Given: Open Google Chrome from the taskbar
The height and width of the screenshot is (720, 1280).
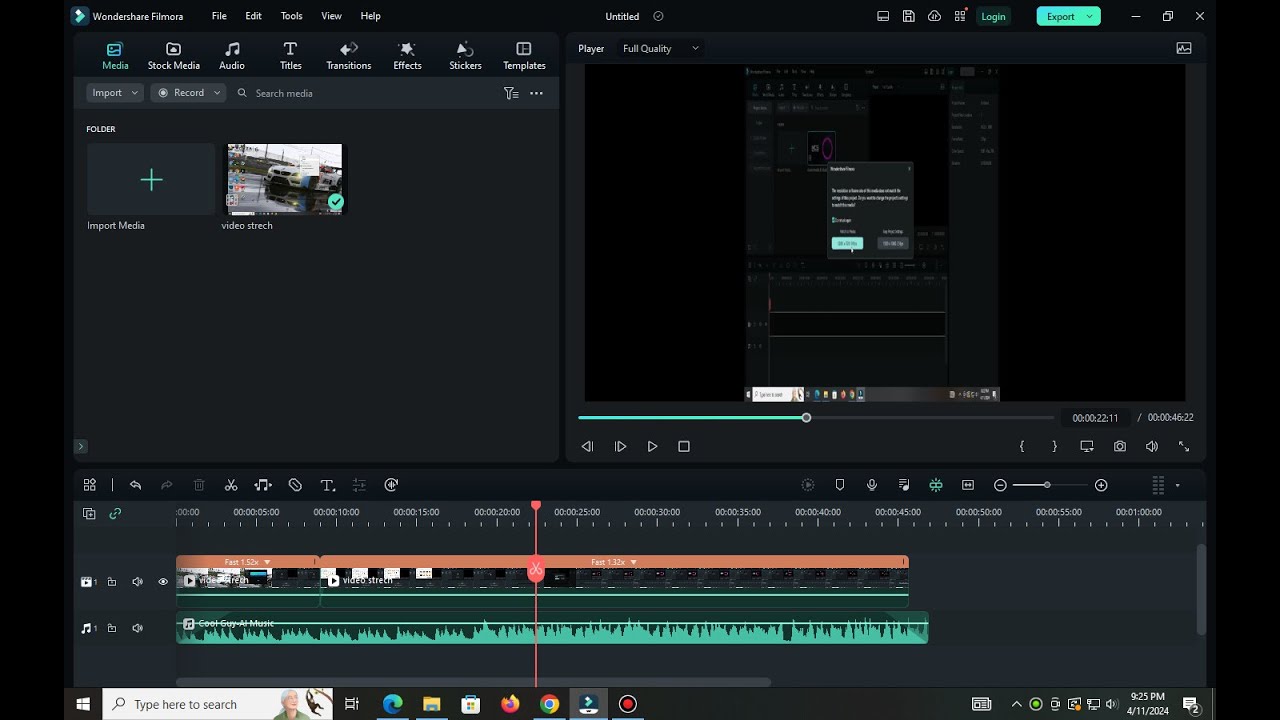Looking at the screenshot, I should coord(549,704).
